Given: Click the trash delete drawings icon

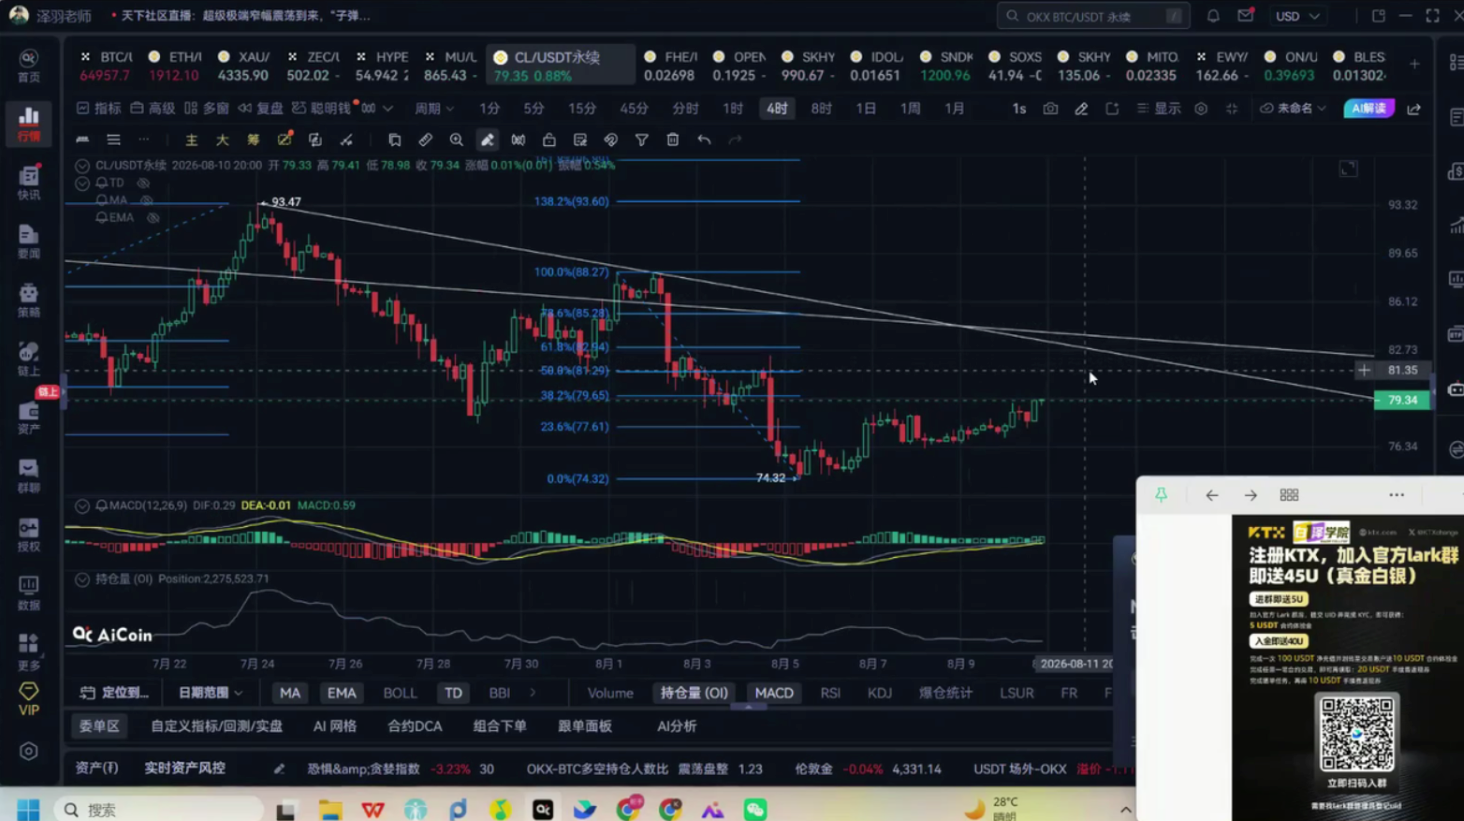Looking at the screenshot, I should point(673,140).
